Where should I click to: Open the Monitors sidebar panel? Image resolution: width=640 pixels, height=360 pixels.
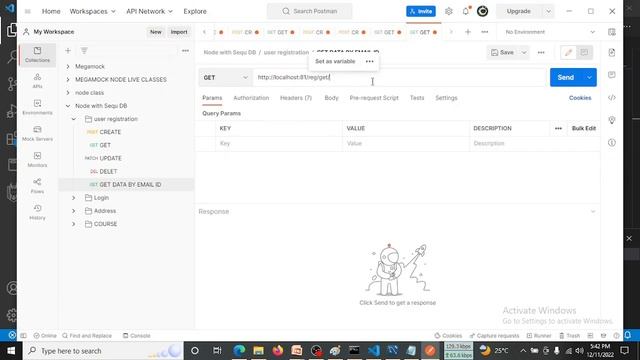[37, 159]
